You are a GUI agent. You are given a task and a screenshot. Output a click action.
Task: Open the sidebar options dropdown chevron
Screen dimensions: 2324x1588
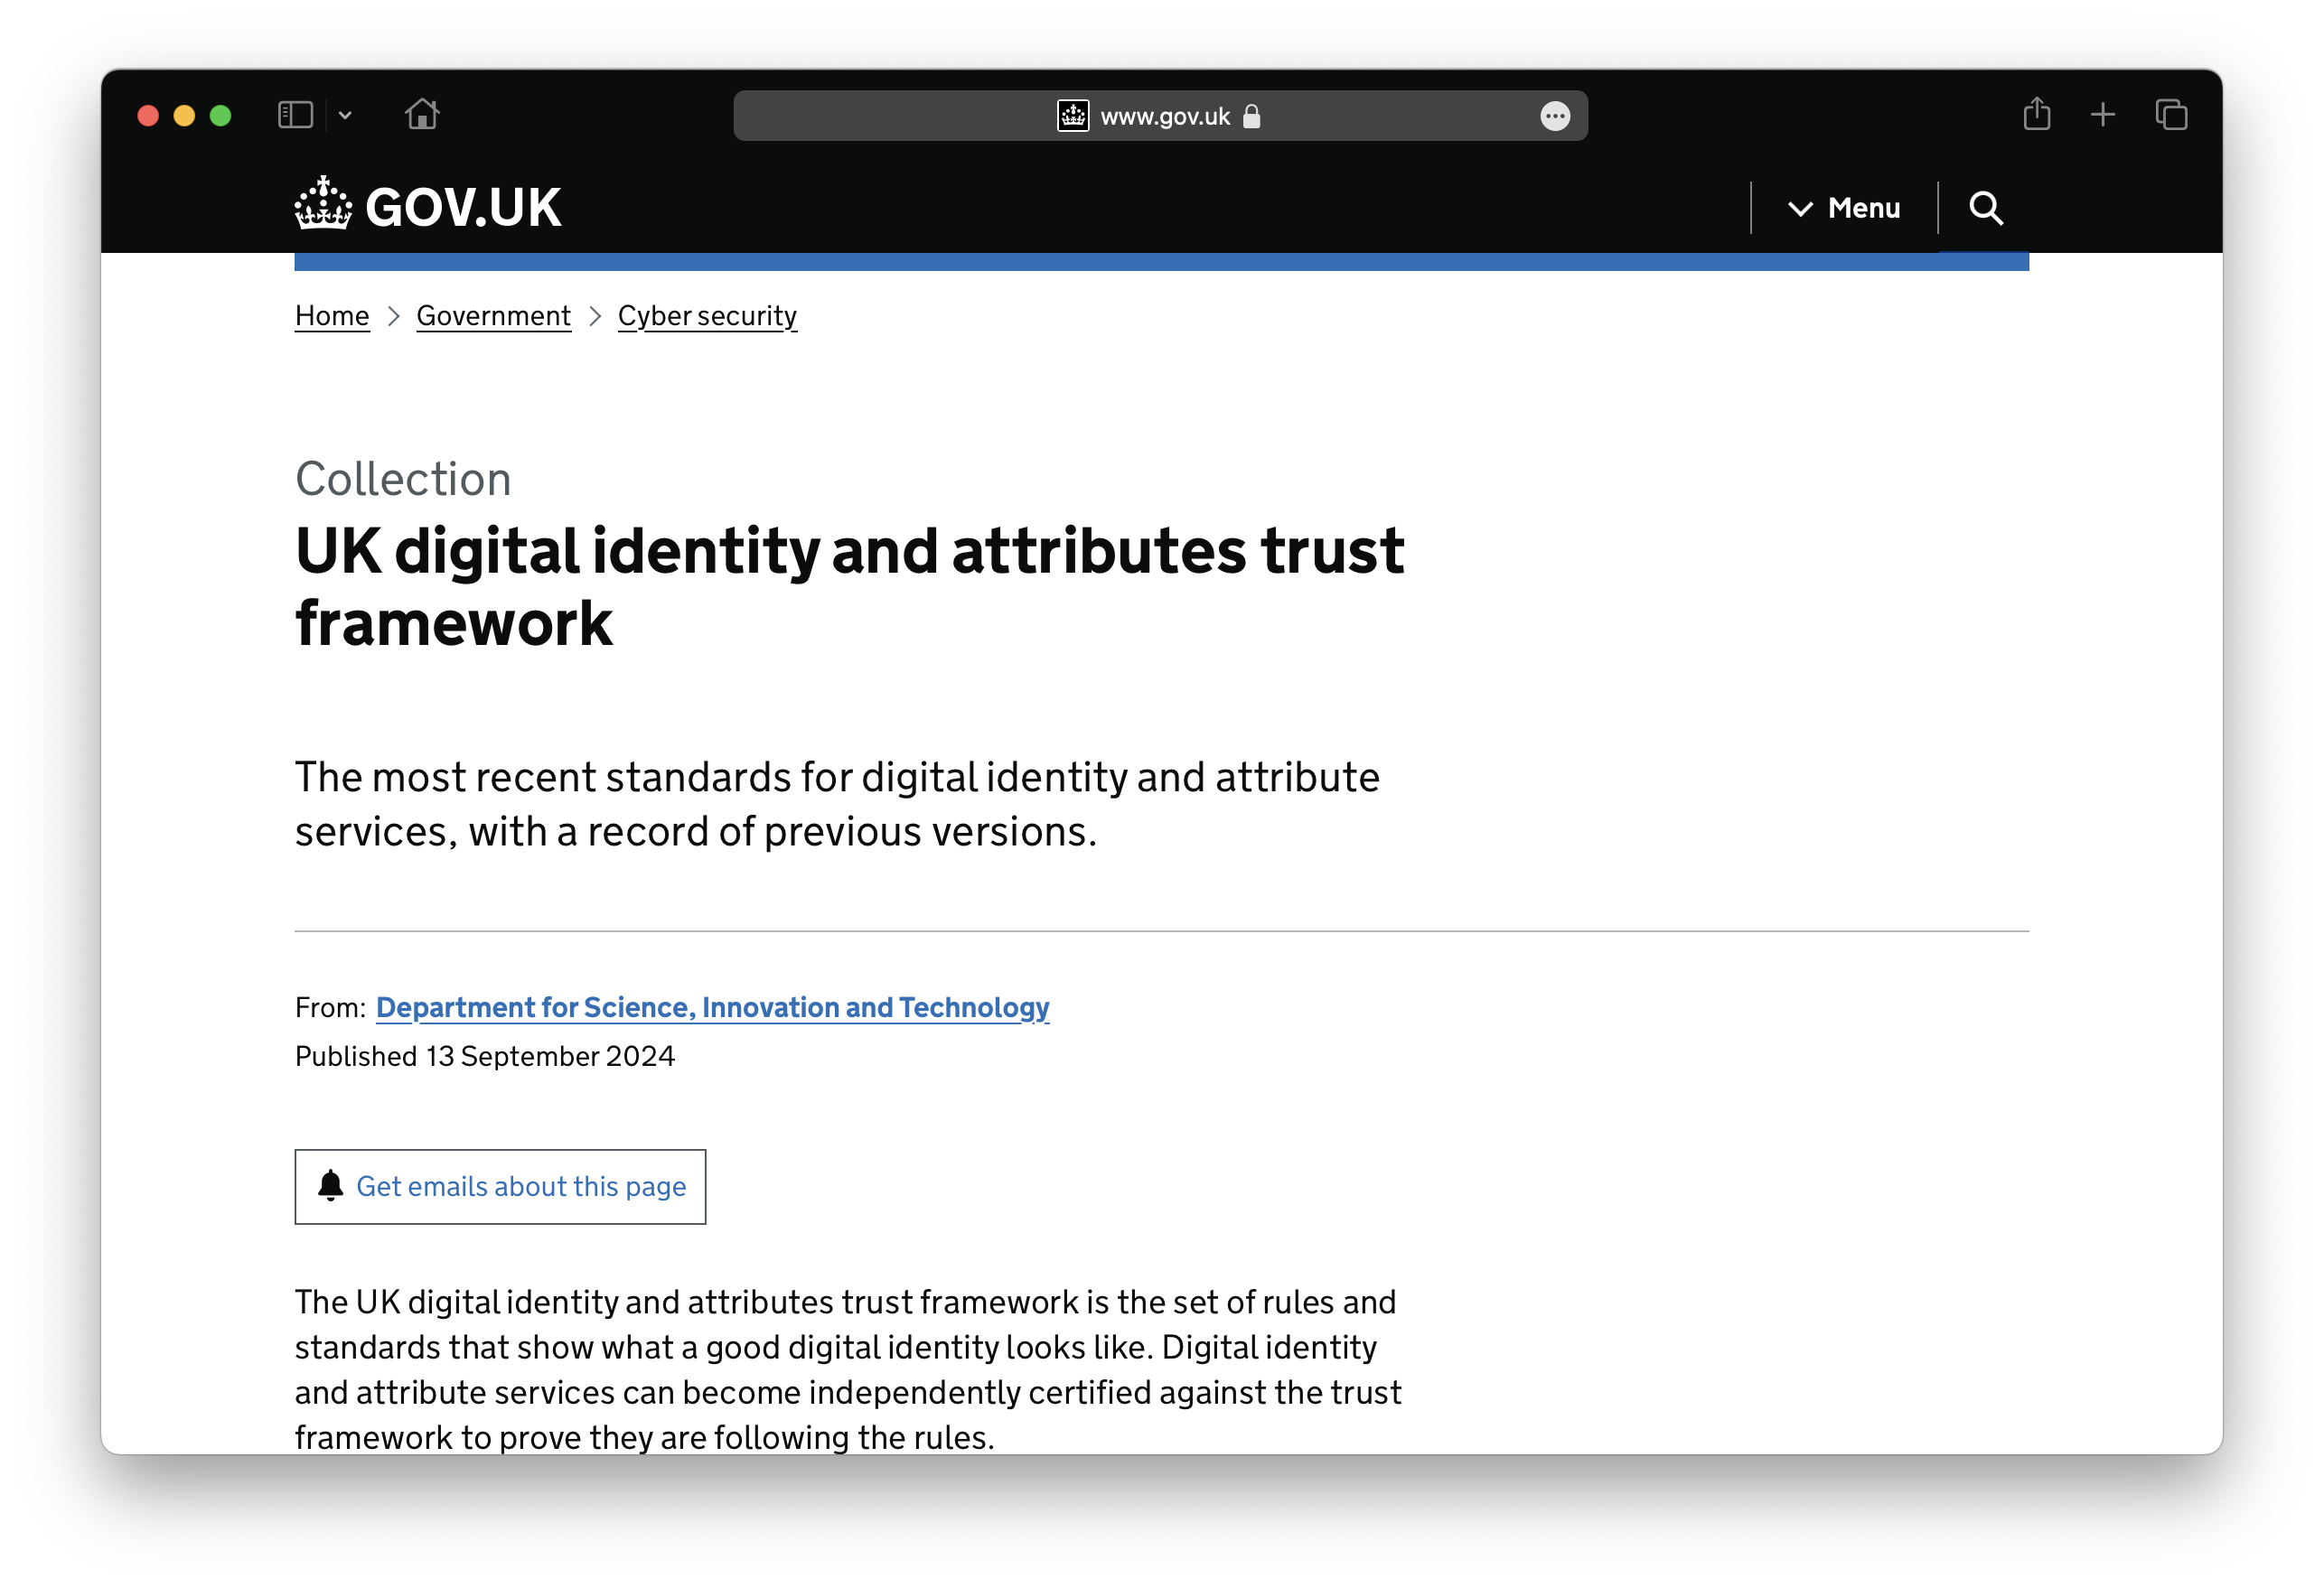point(345,115)
